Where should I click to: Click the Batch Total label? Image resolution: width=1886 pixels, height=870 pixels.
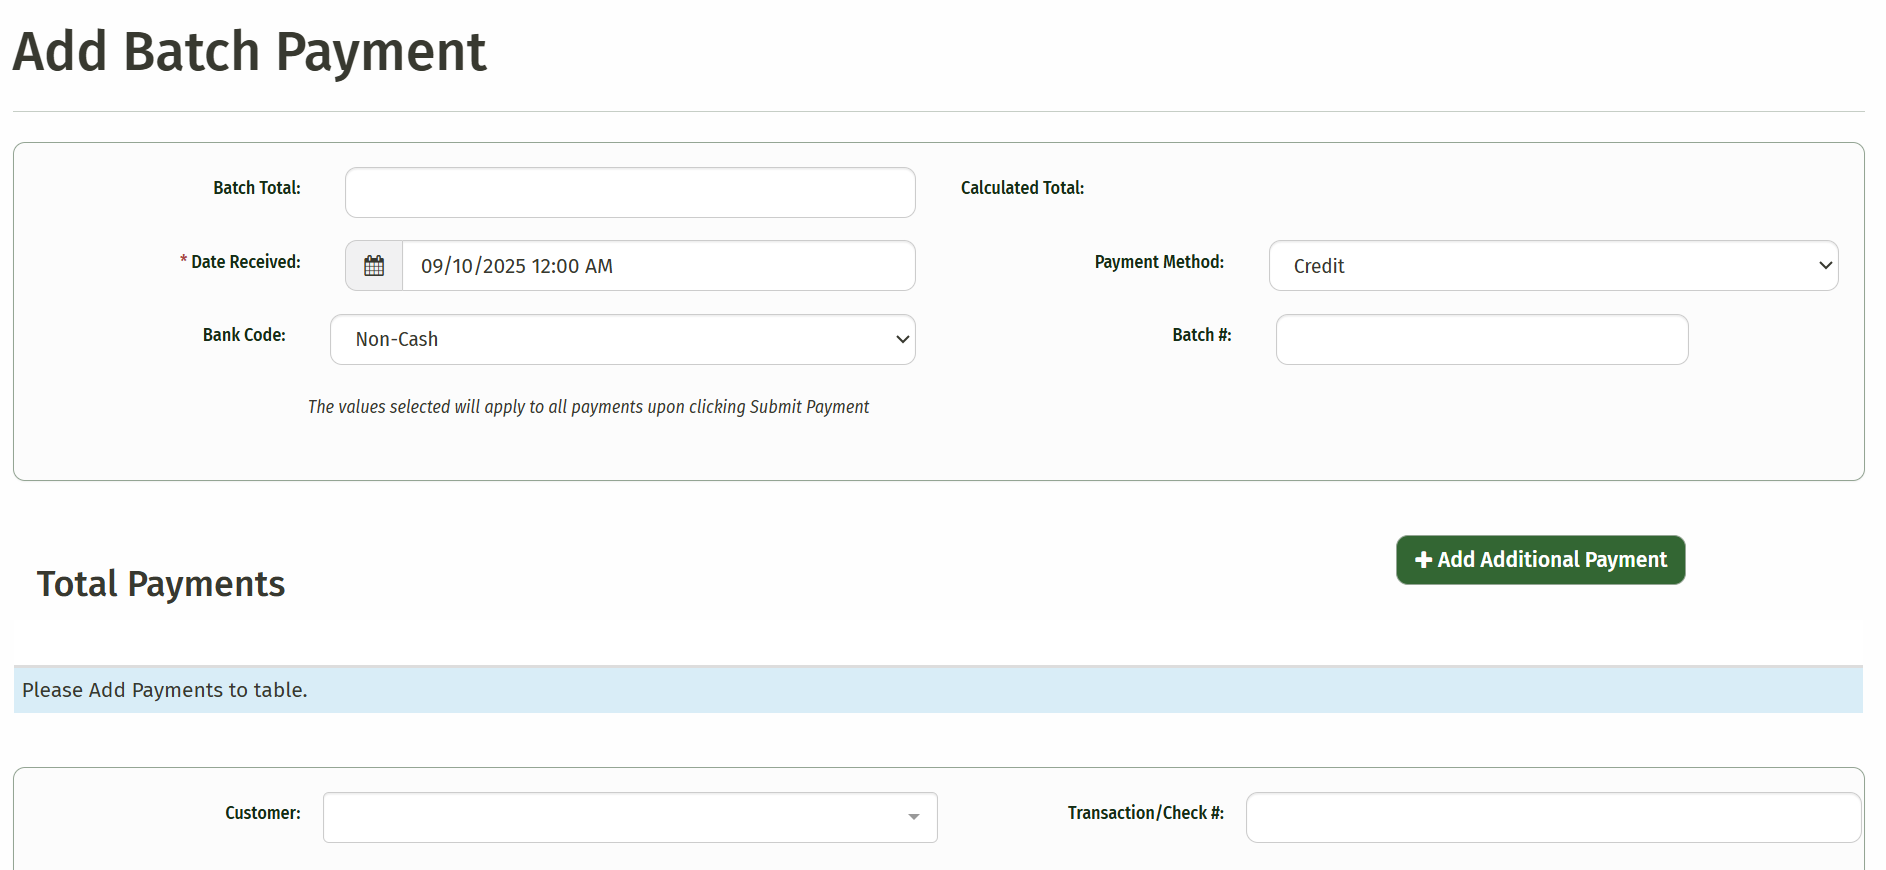click(x=256, y=188)
